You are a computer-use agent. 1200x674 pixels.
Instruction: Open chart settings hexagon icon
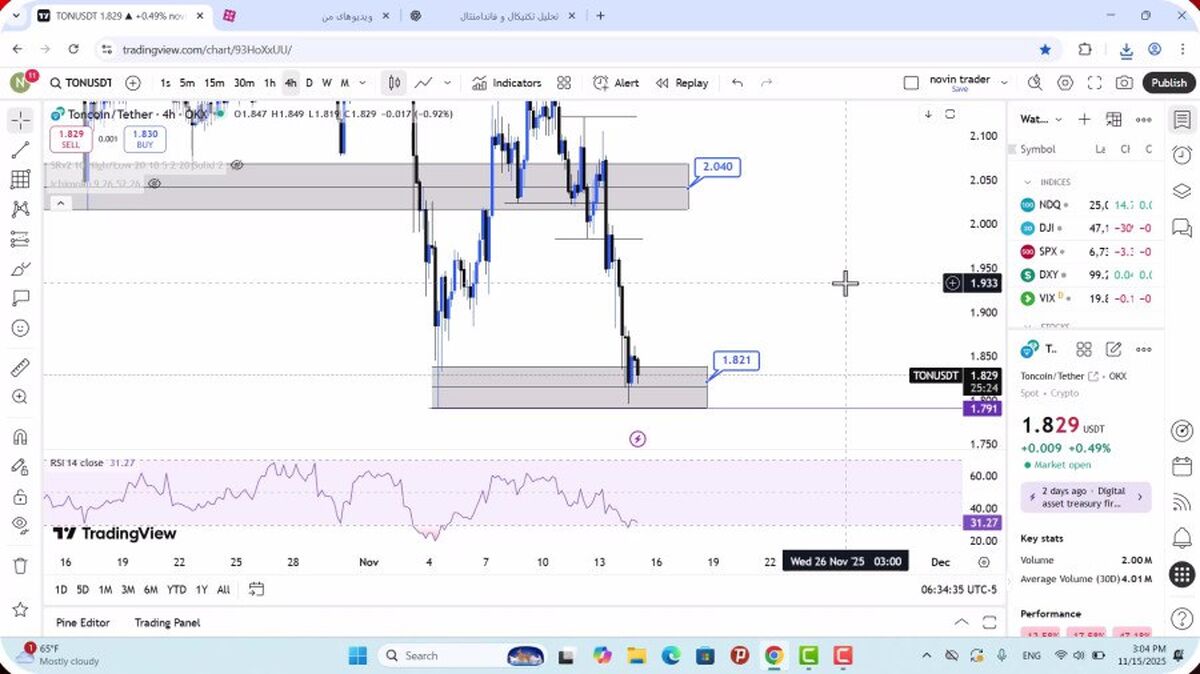(x=1065, y=83)
